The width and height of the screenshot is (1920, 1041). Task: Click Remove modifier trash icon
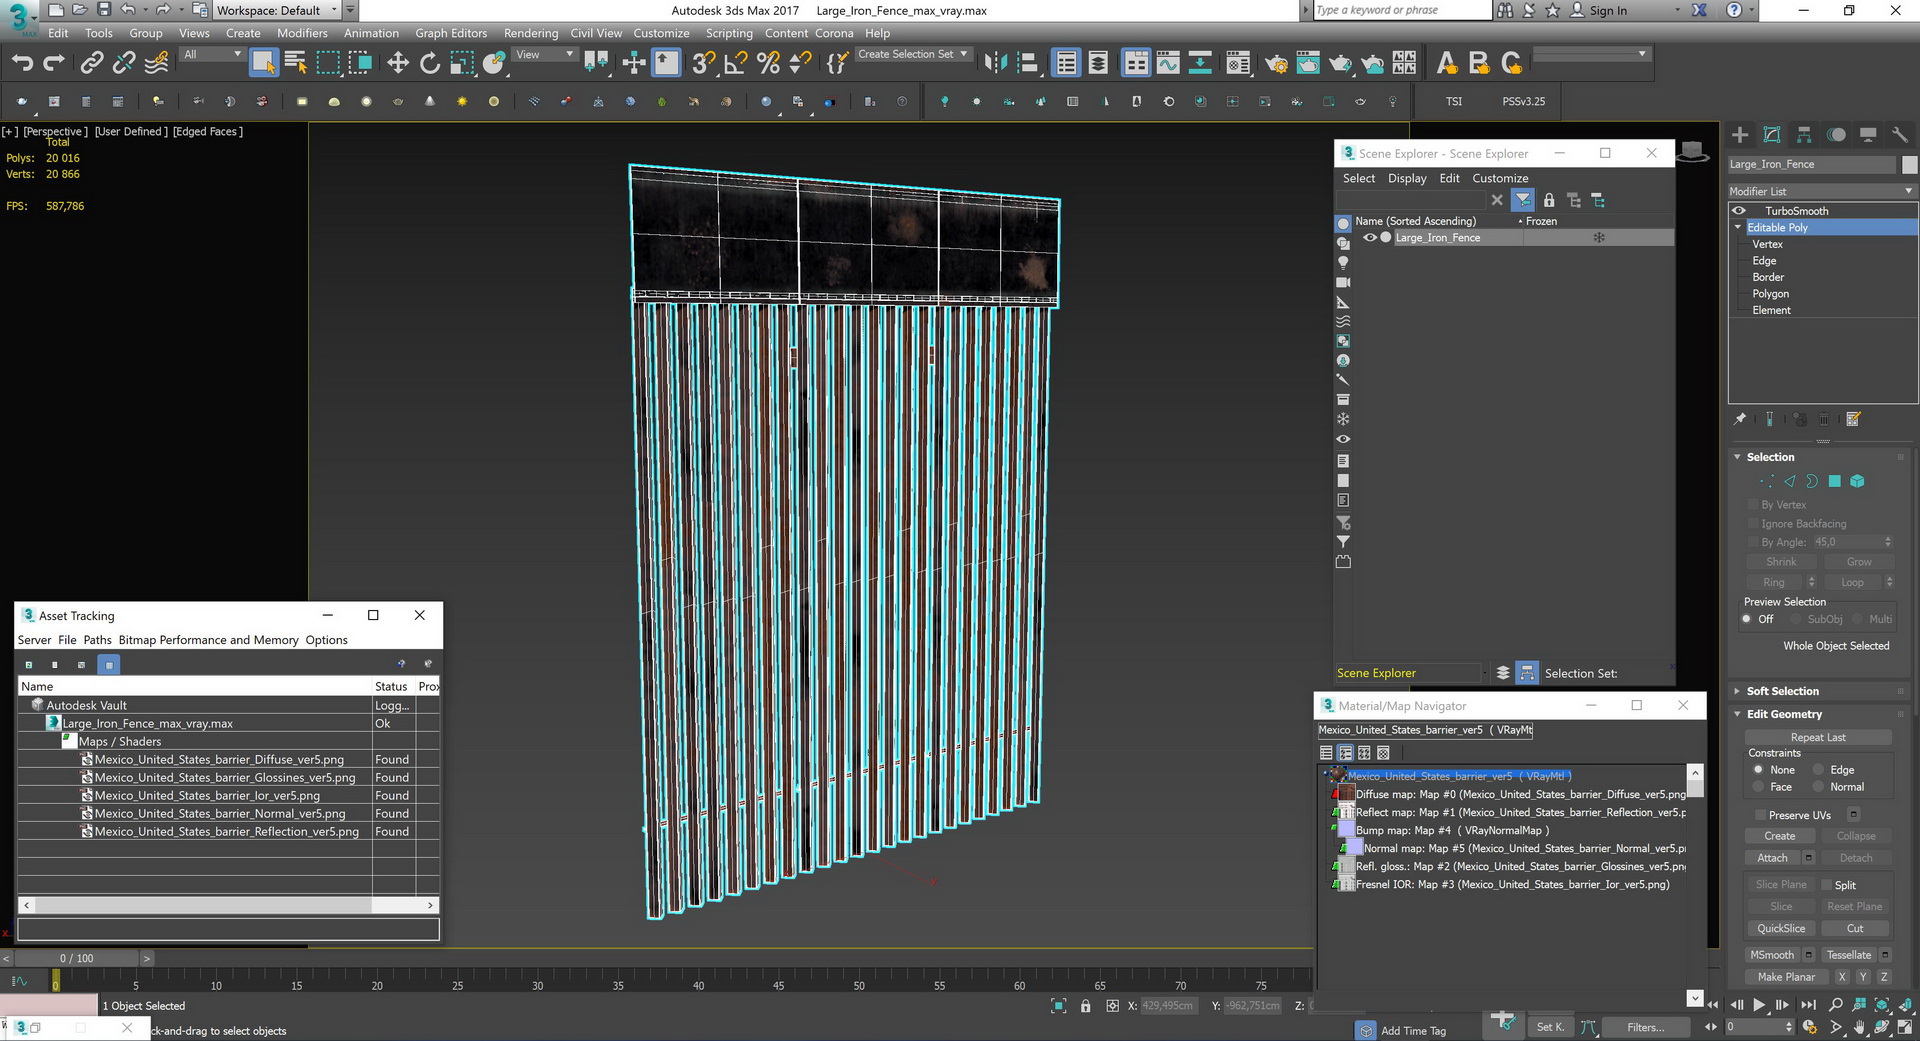(1824, 419)
